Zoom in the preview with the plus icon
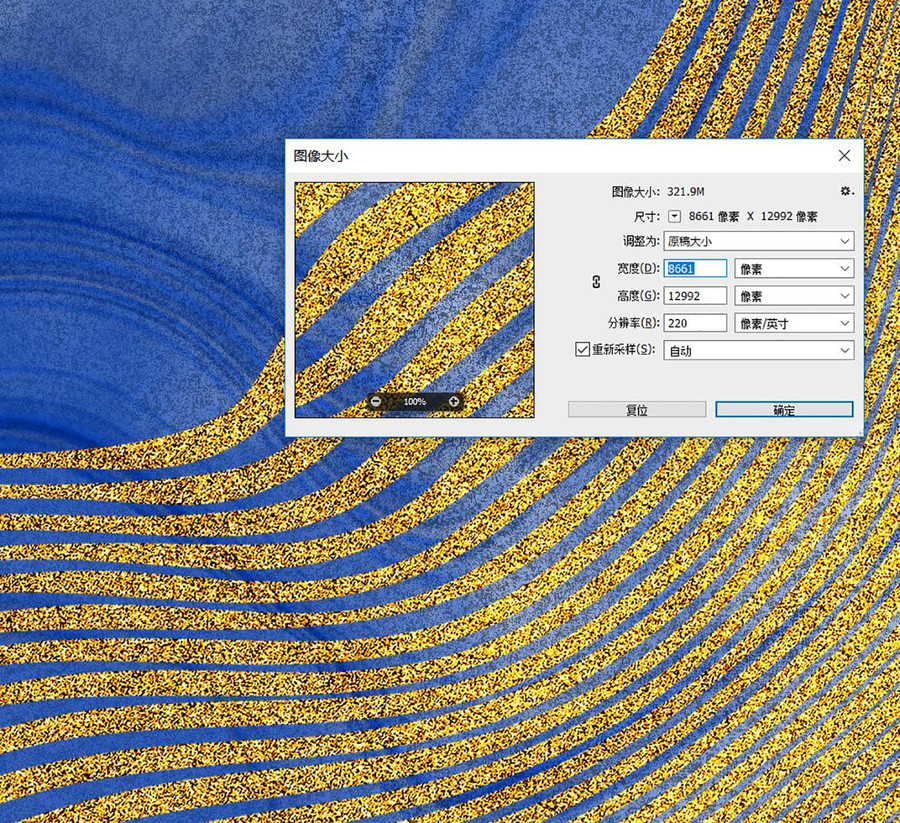 pyautogui.click(x=453, y=401)
